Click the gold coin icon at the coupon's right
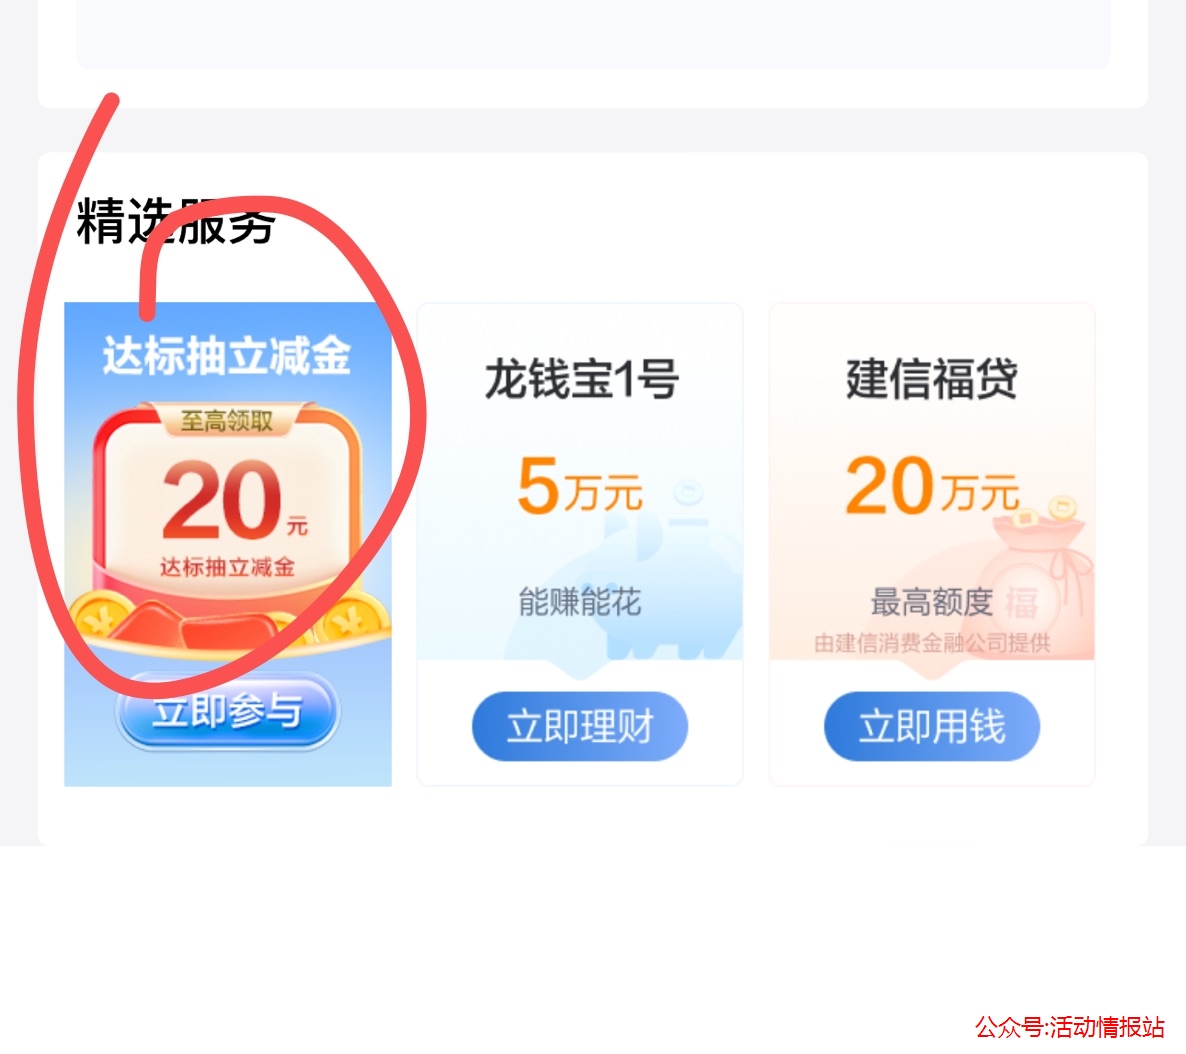The image size is (1186, 1054). [352, 620]
